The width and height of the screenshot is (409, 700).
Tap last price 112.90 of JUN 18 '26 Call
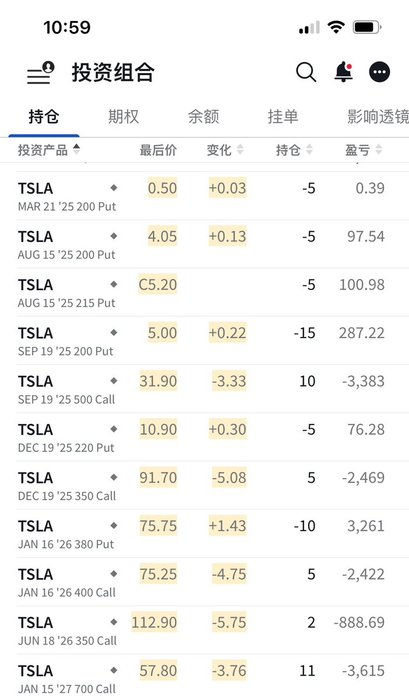[x=154, y=622]
